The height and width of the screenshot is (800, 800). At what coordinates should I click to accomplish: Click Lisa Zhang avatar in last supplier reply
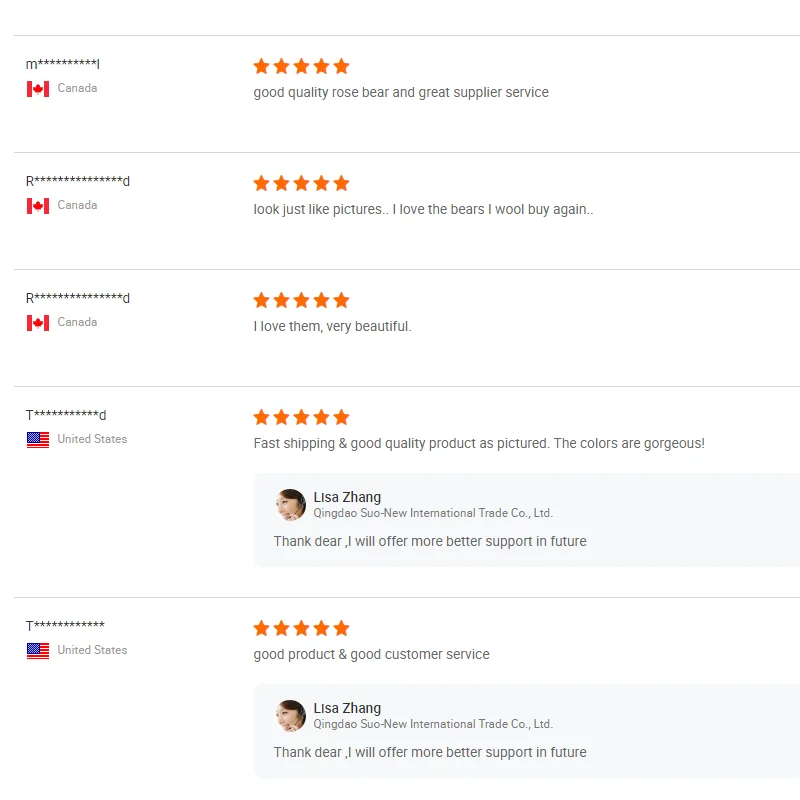(291, 716)
